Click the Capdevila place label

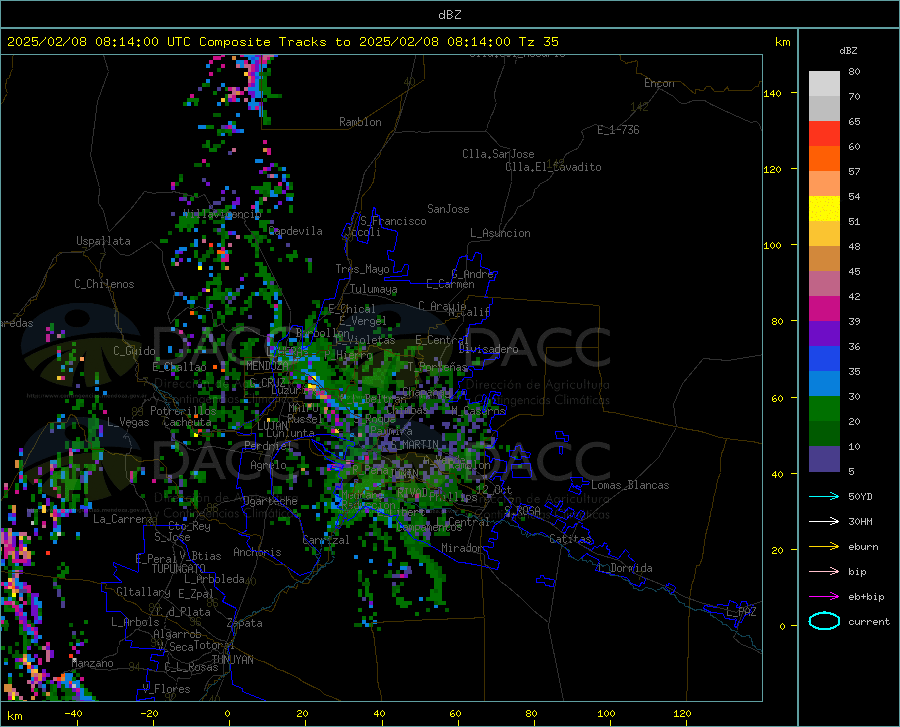point(296,231)
